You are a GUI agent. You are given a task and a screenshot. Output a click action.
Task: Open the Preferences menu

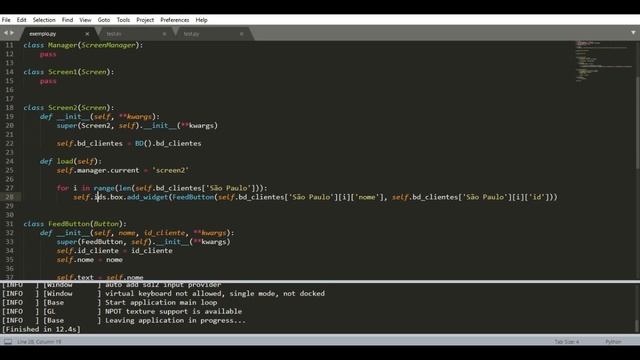tap(175, 20)
